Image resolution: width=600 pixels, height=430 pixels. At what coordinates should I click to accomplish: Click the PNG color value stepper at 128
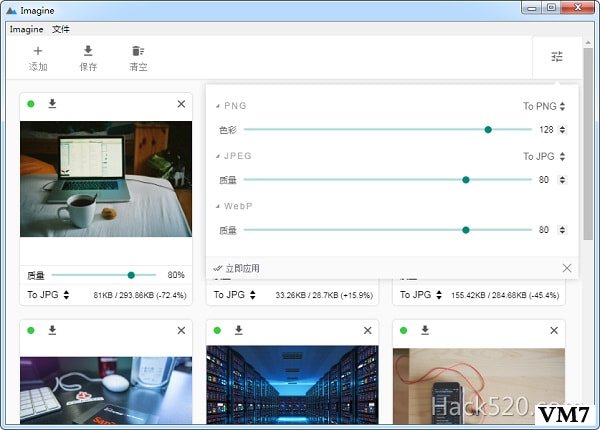click(562, 130)
